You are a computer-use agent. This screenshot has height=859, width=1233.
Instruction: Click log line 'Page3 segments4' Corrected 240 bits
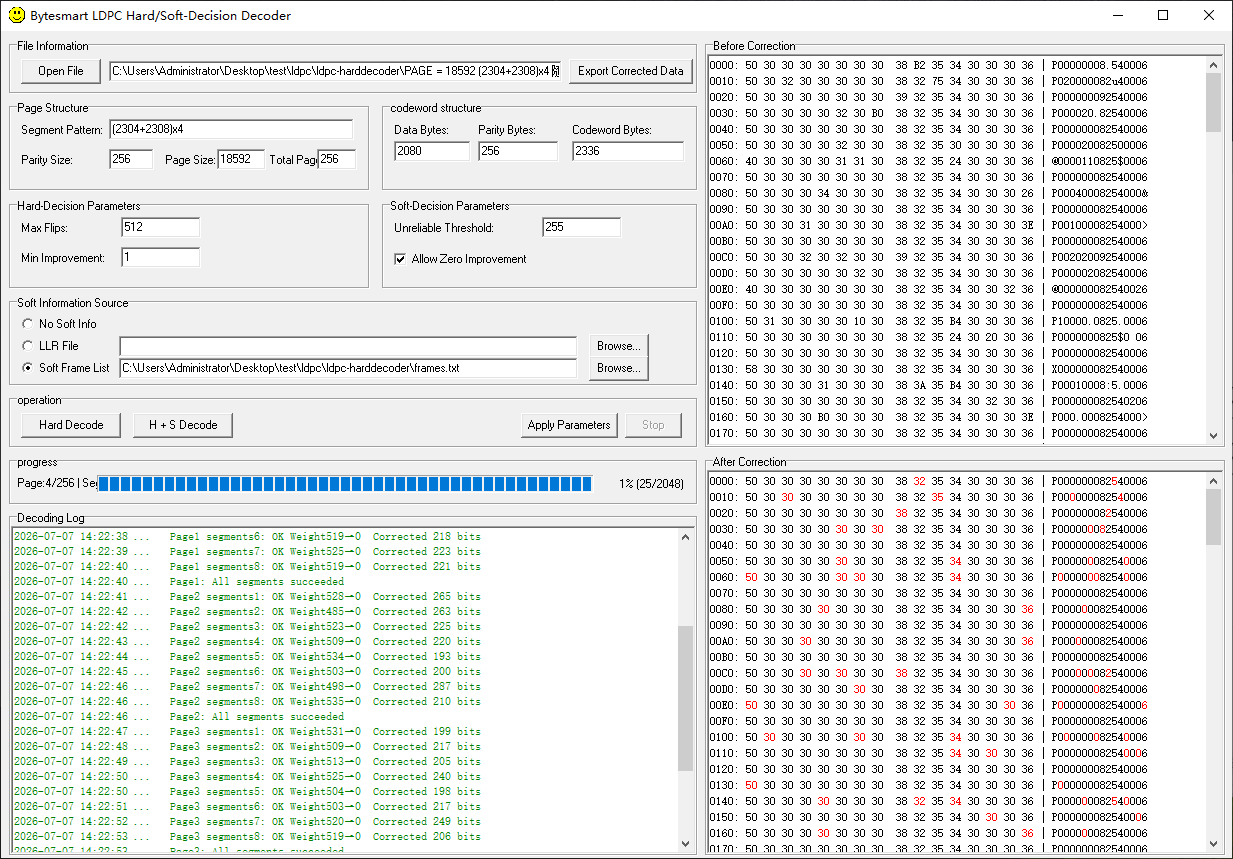click(247, 777)
